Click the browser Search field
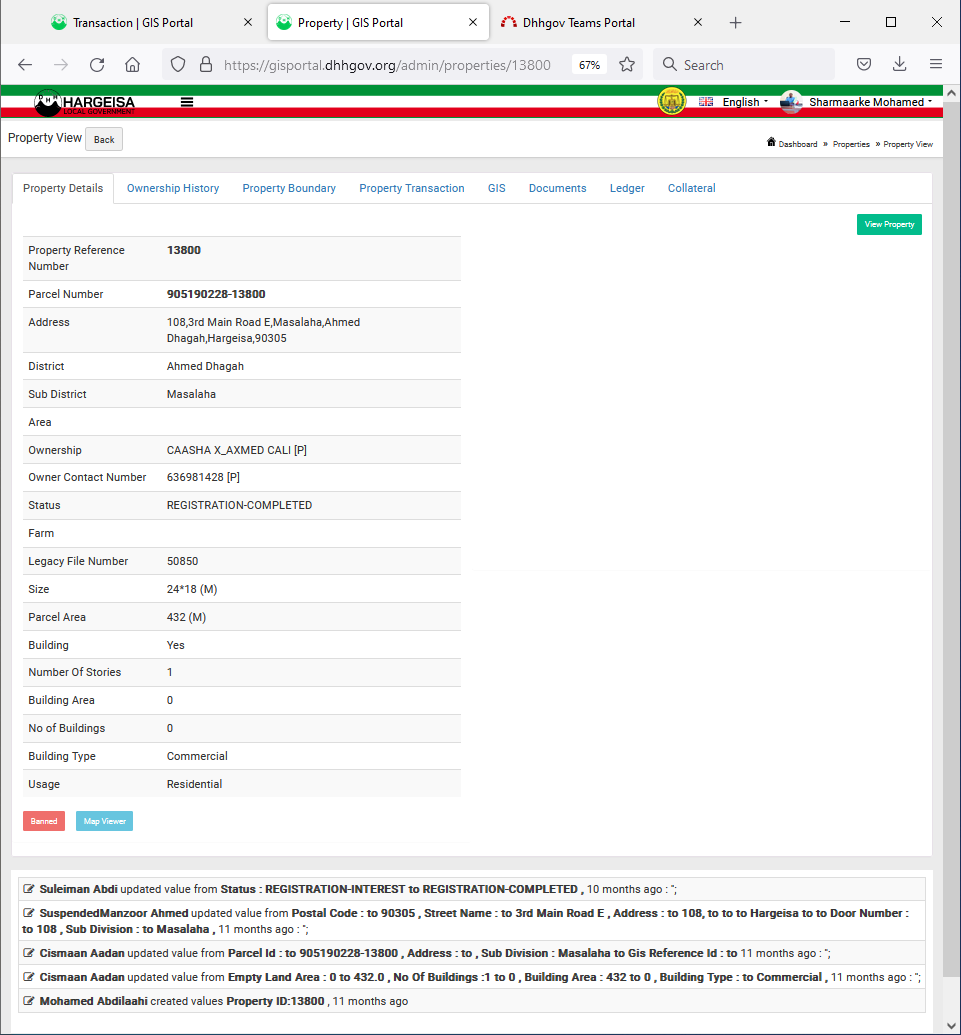 pyautogui.click(x=744, y=65)
